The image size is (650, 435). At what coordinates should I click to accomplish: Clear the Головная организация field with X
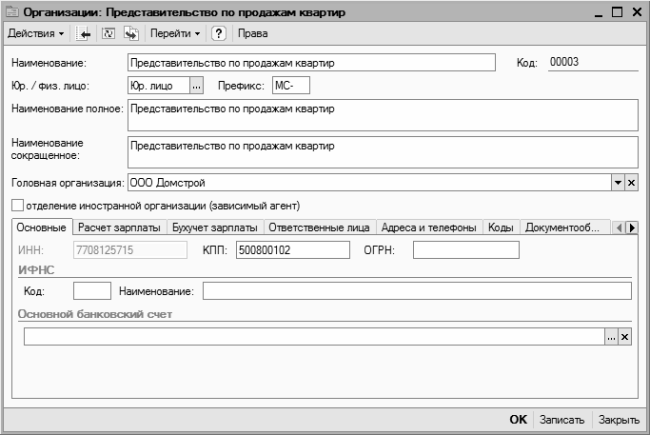(631, 182)
